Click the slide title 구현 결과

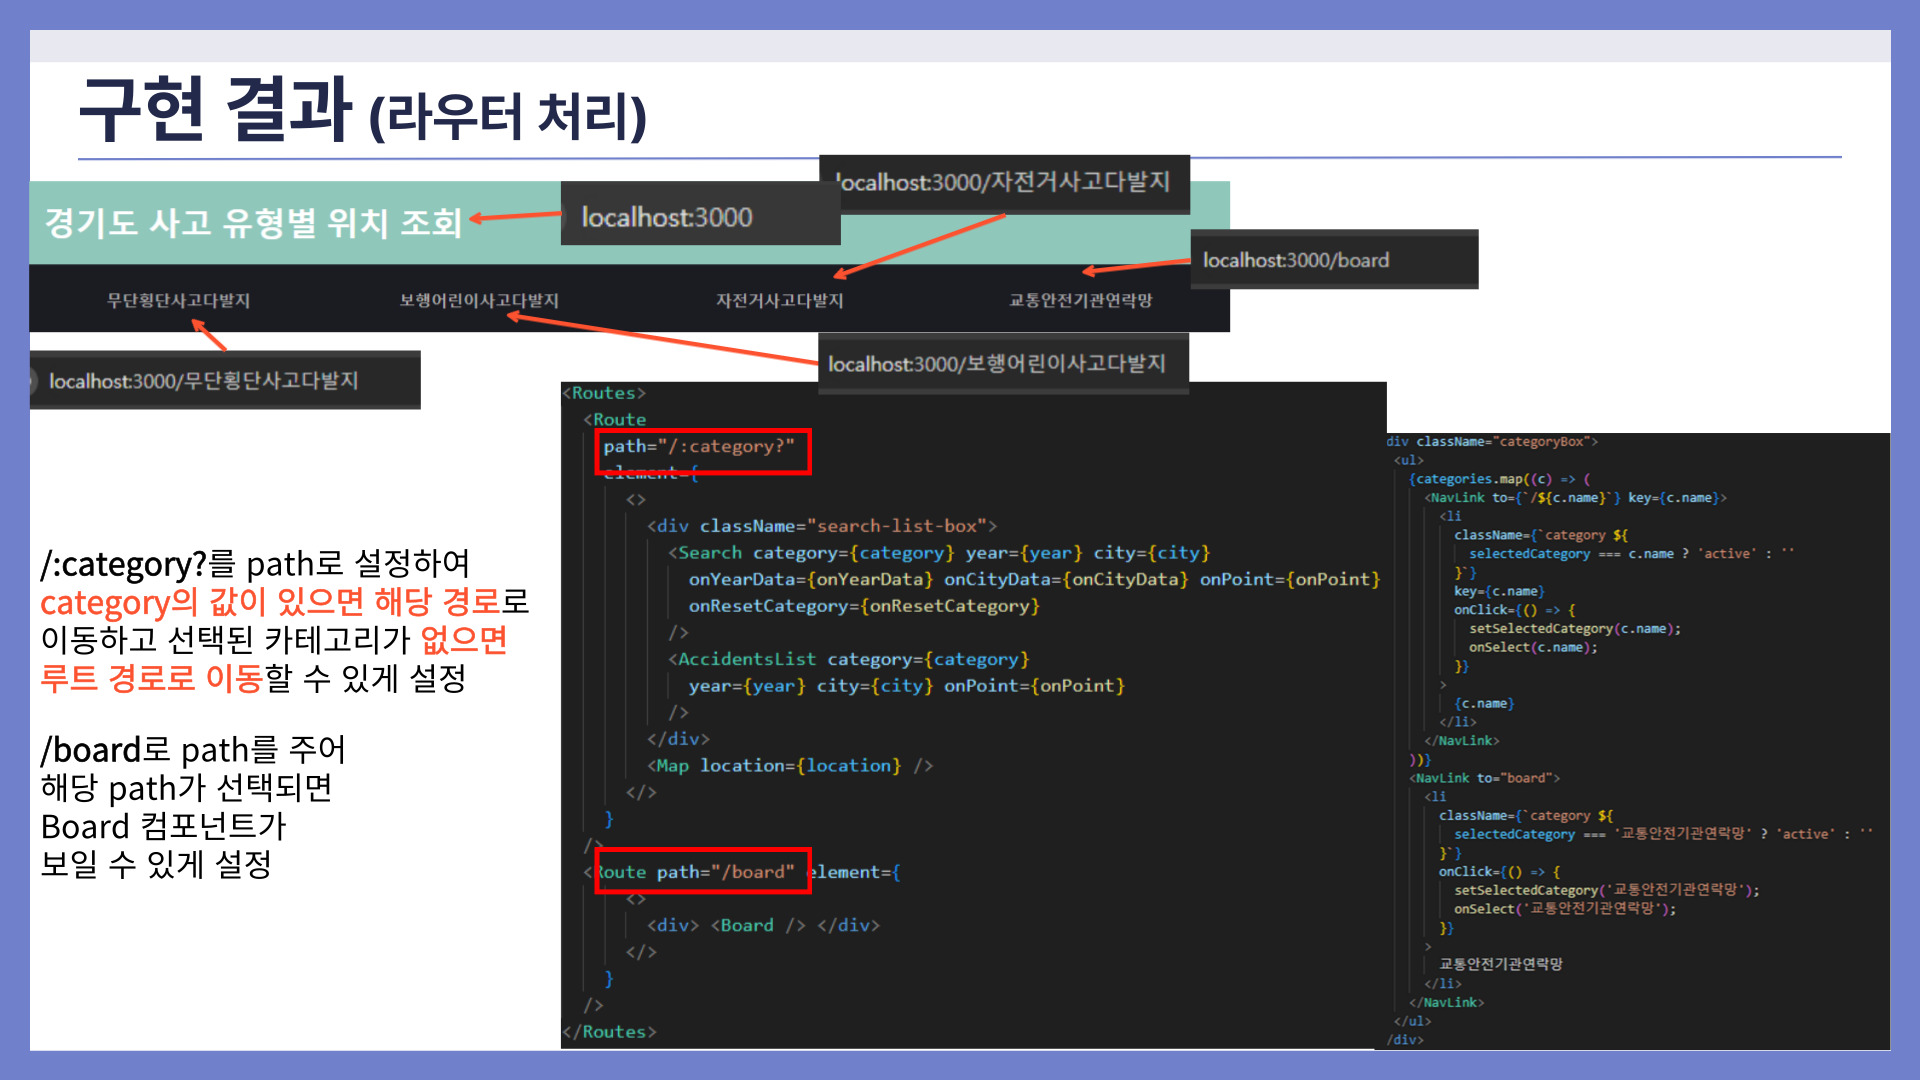coord(214,108)
